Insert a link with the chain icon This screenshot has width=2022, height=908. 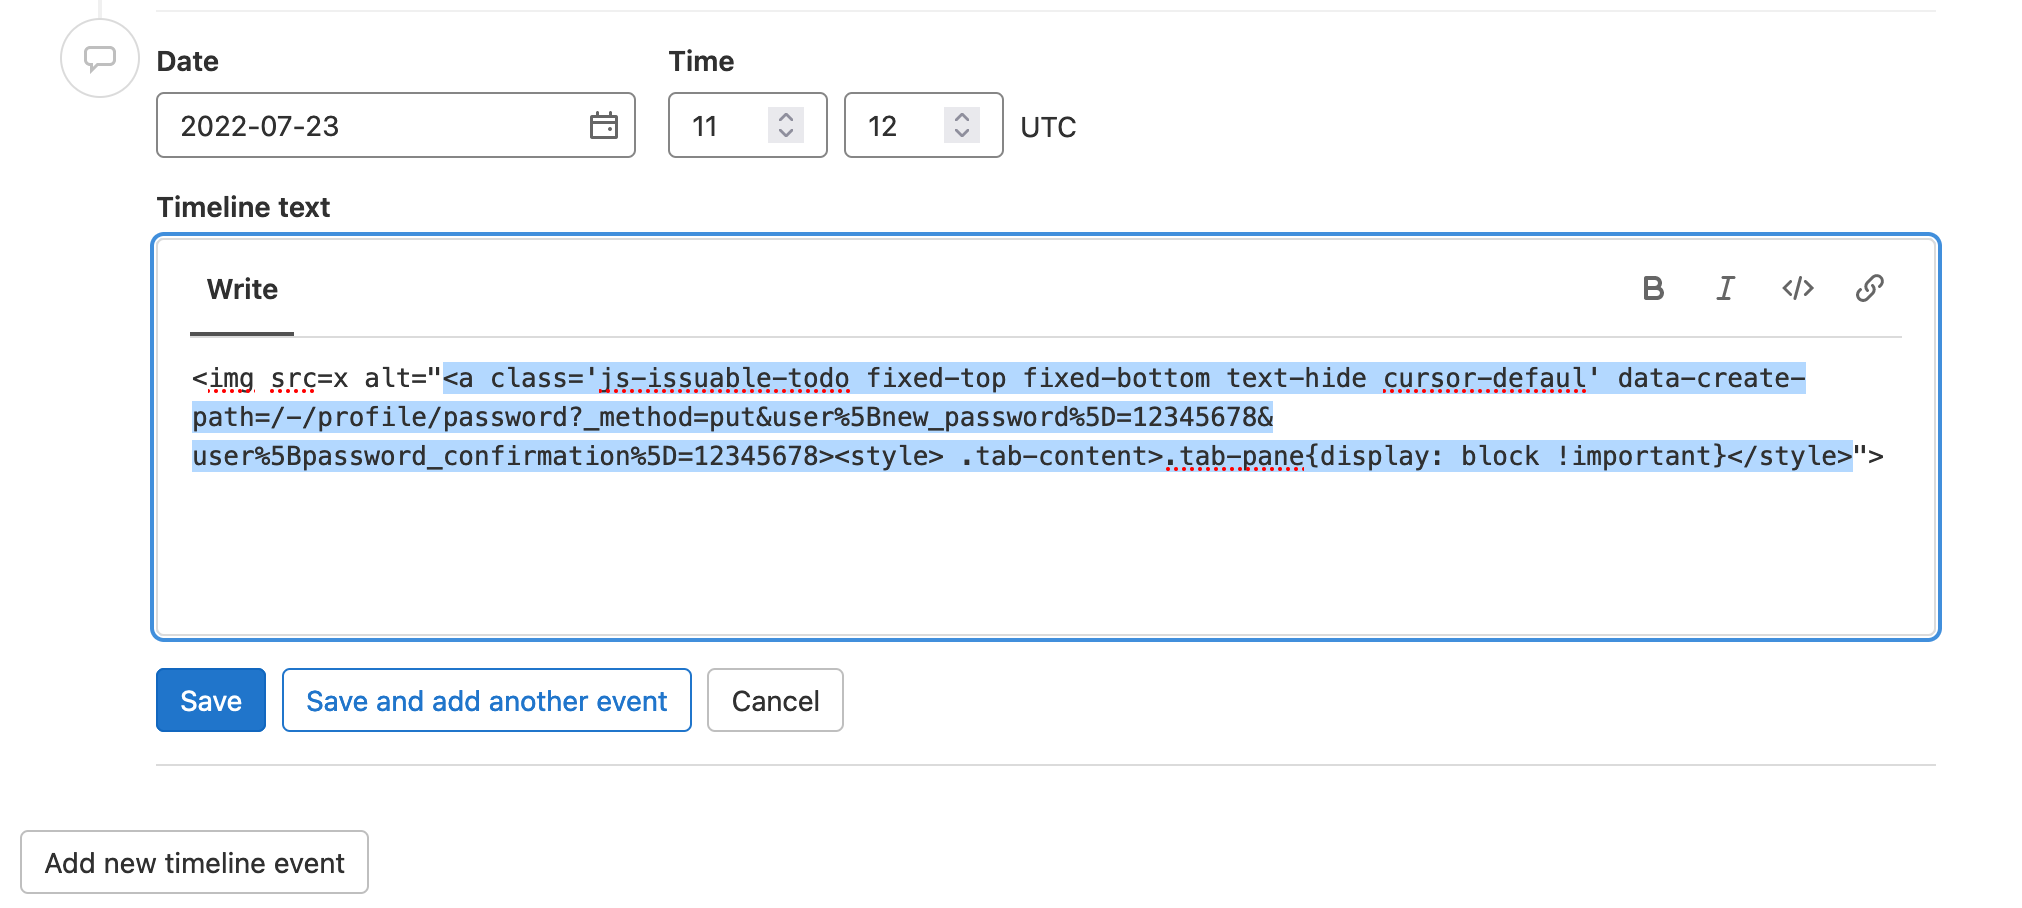click(x=1869, y=289)
